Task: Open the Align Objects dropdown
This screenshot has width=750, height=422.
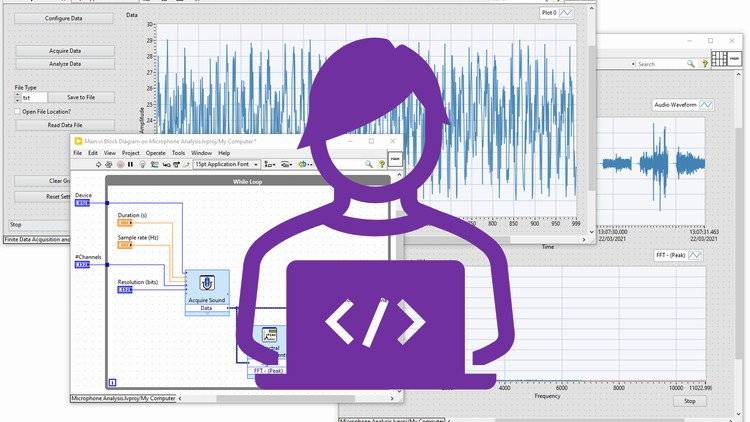Action: coord(270,165)
